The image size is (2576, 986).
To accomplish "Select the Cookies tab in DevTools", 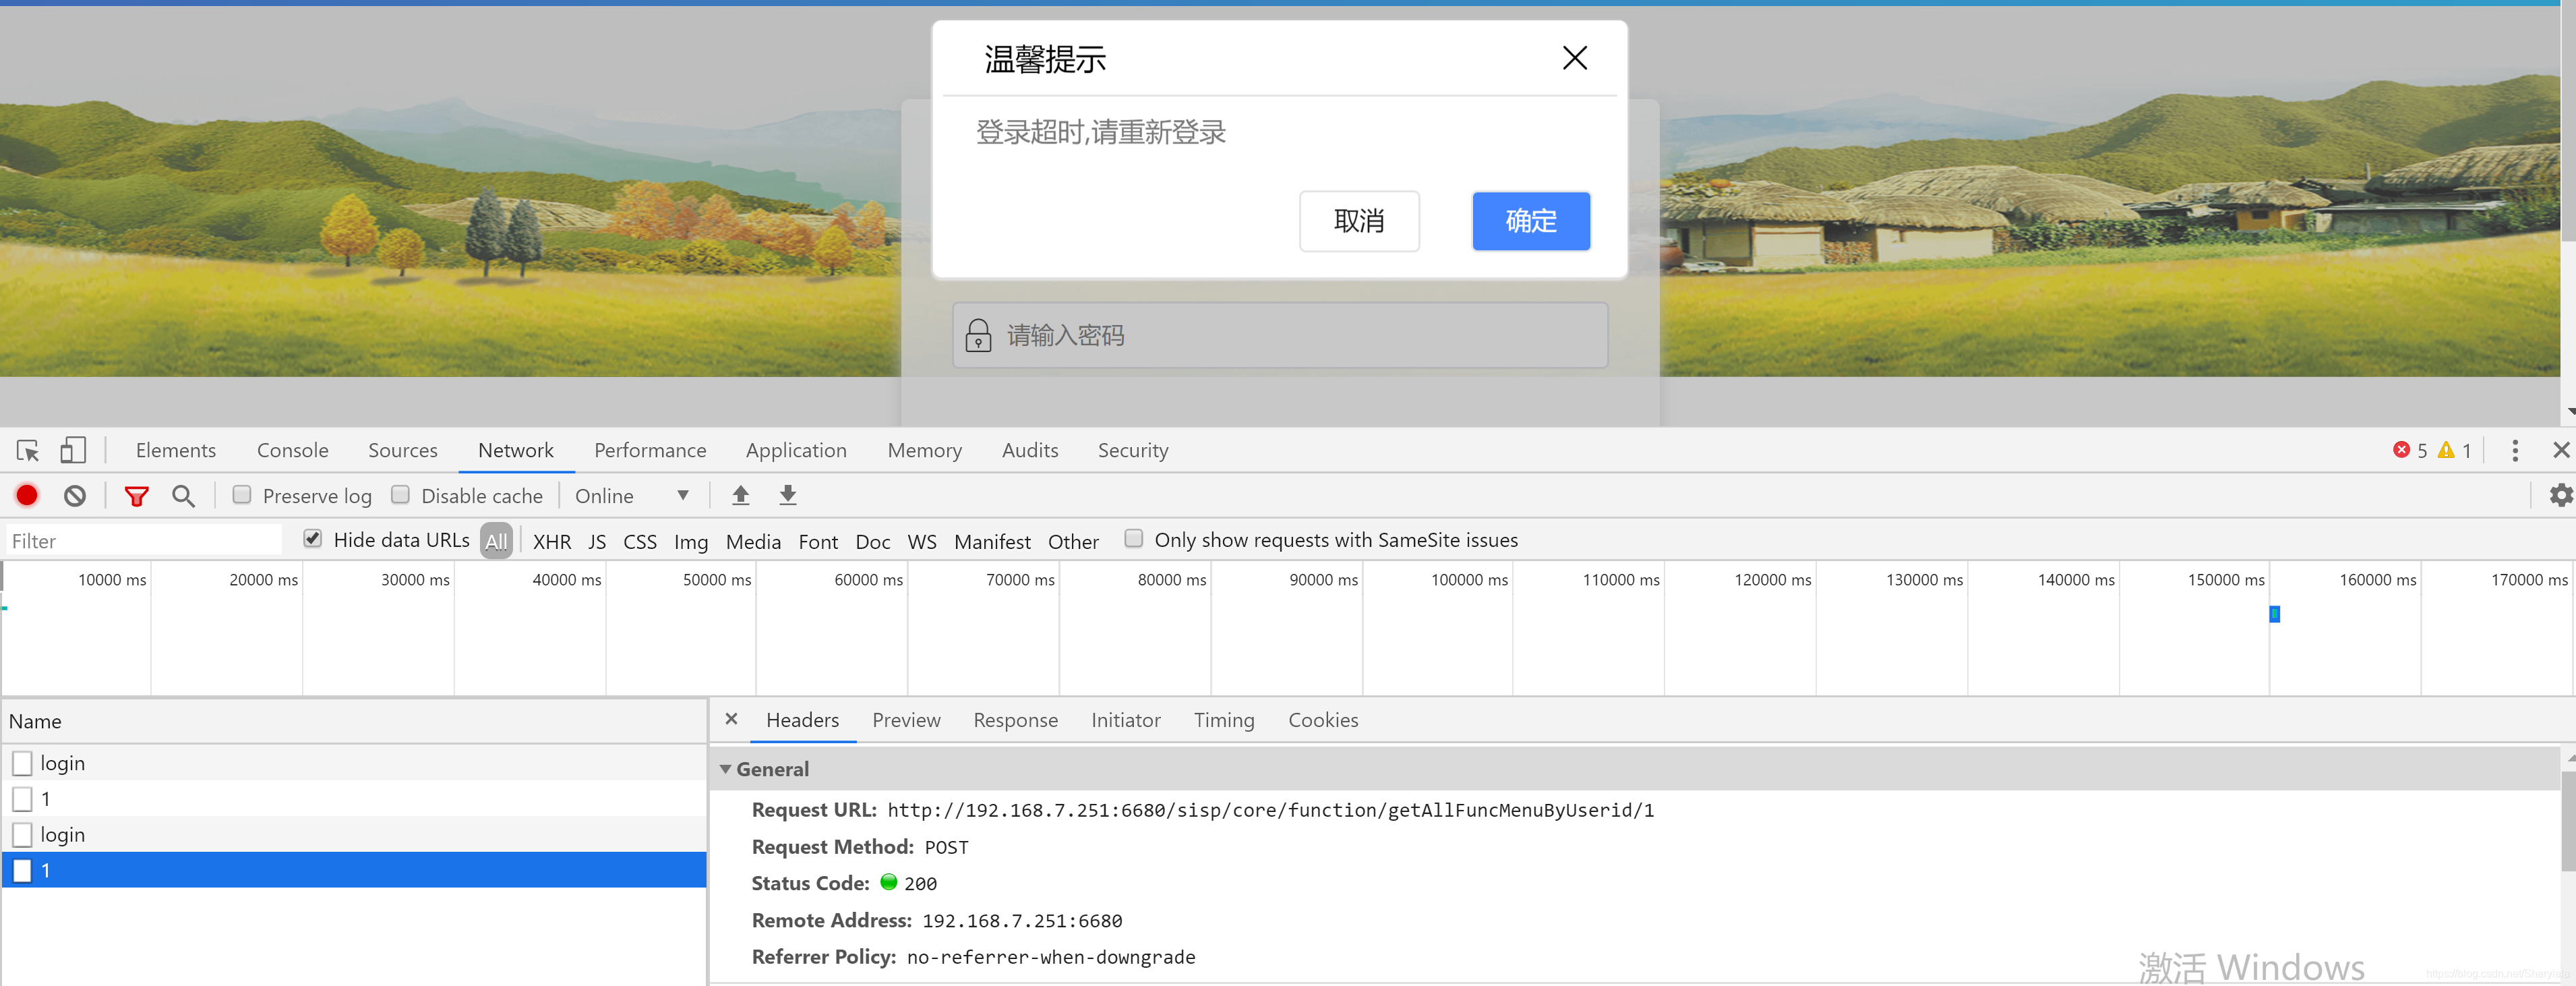I will pos(1324,720).
